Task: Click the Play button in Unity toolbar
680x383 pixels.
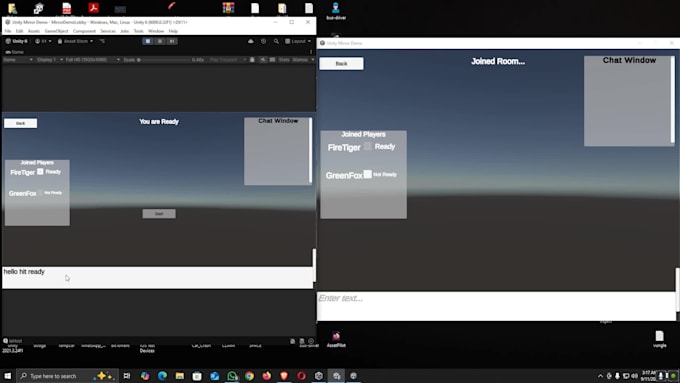Action: [x=148, y=41]
